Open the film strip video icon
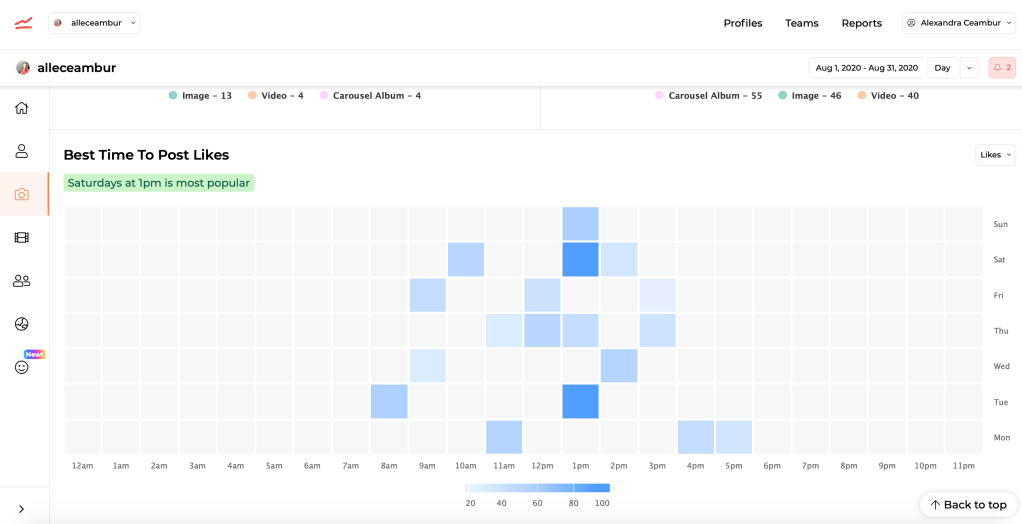Image resolution: width=1022 pixels, height=524 pixels. pyautogui.click(x=21, y=237)
